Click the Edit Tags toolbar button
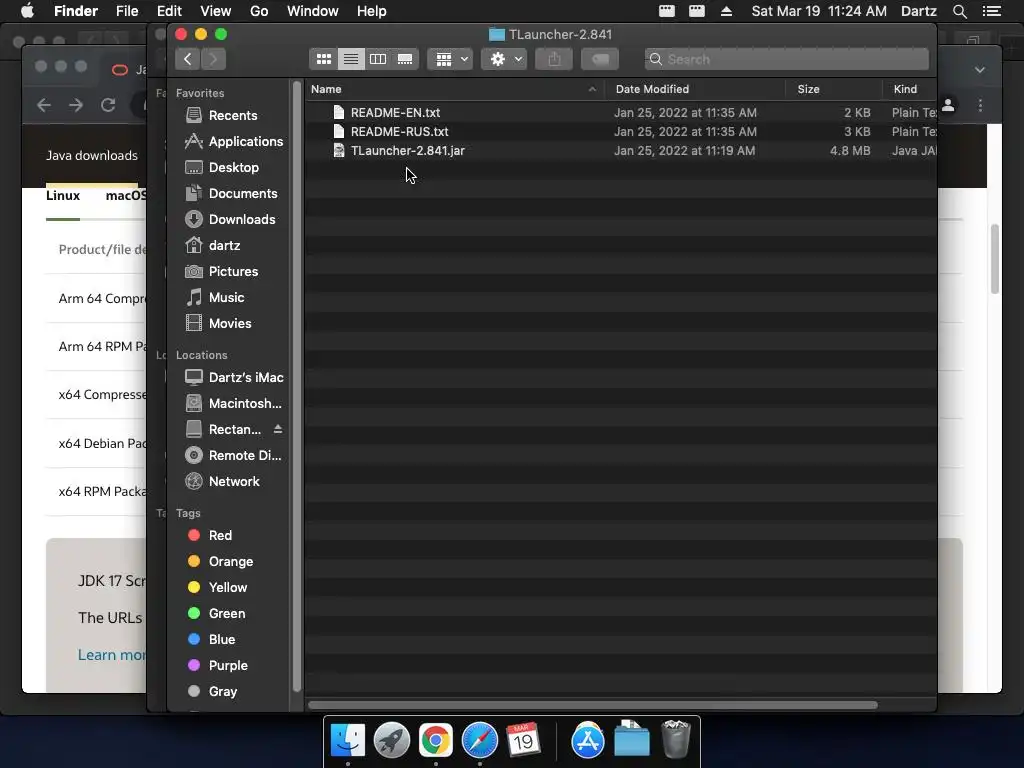This screenshot has width=1024, height=768. coord(600,59)
